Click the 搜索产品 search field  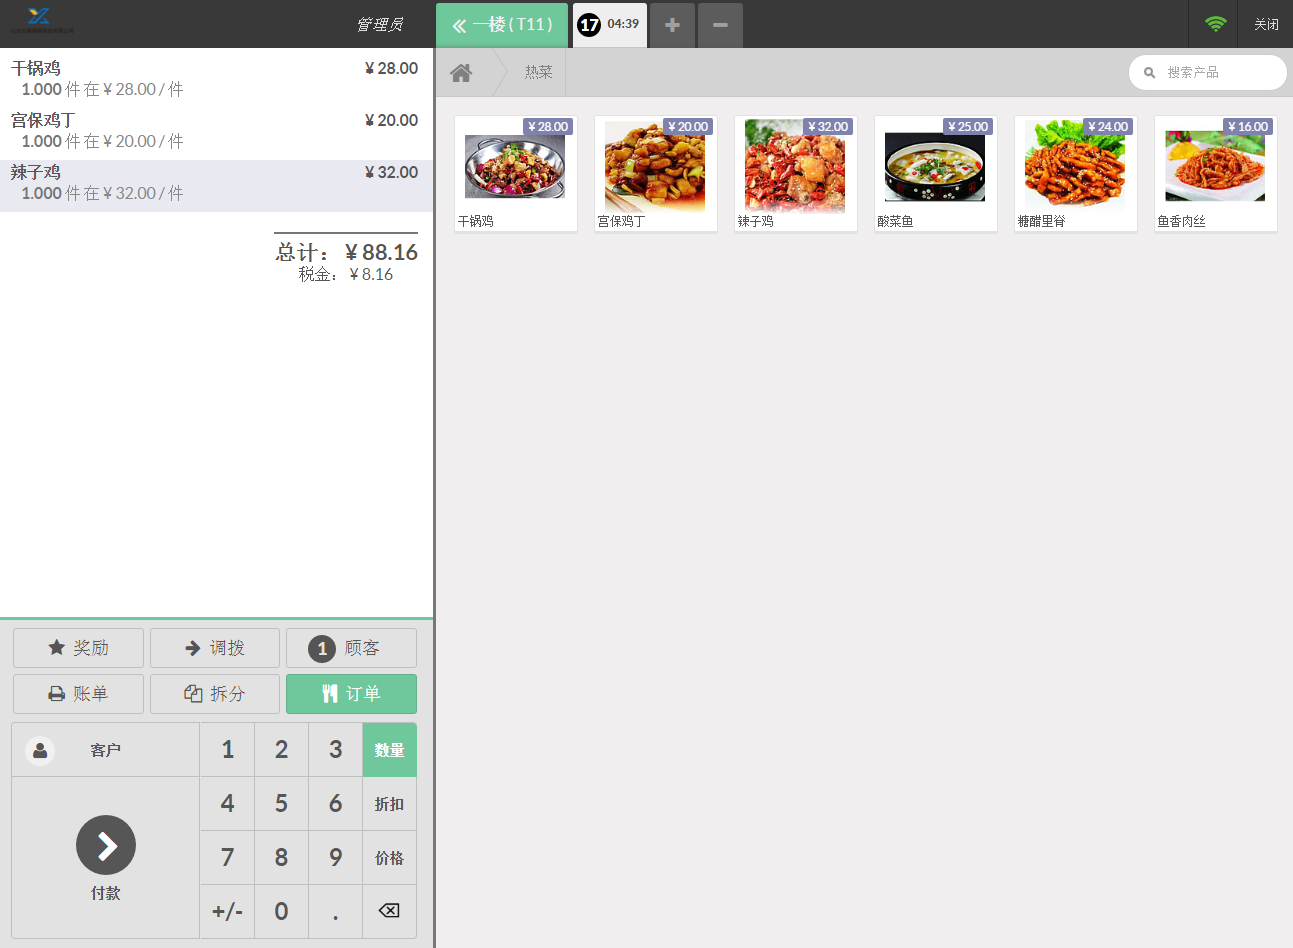(x=1208, y=72)
